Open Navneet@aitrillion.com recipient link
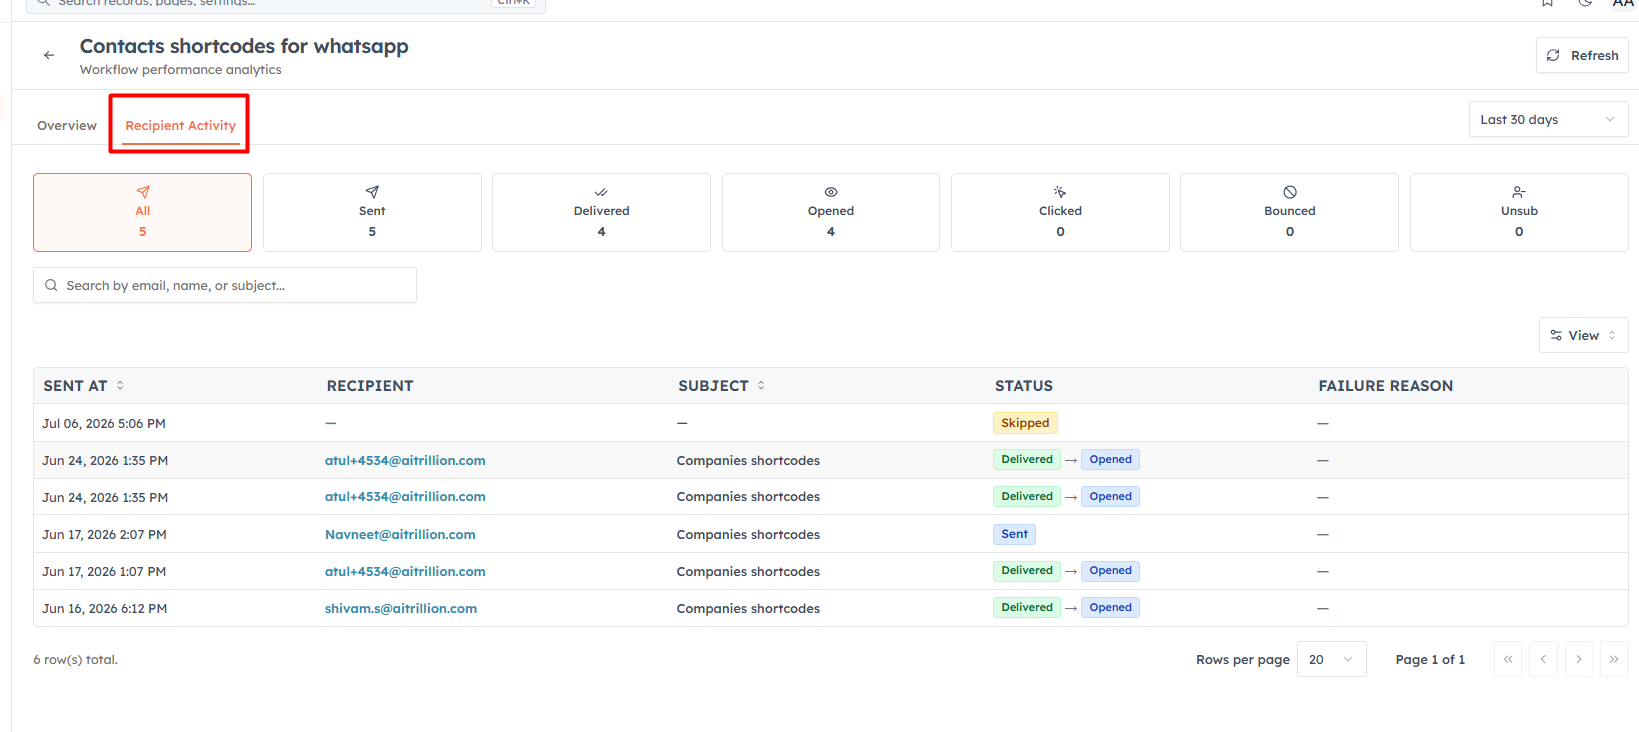The width and height of the screenshot is (1639, 732). point(400,534)
